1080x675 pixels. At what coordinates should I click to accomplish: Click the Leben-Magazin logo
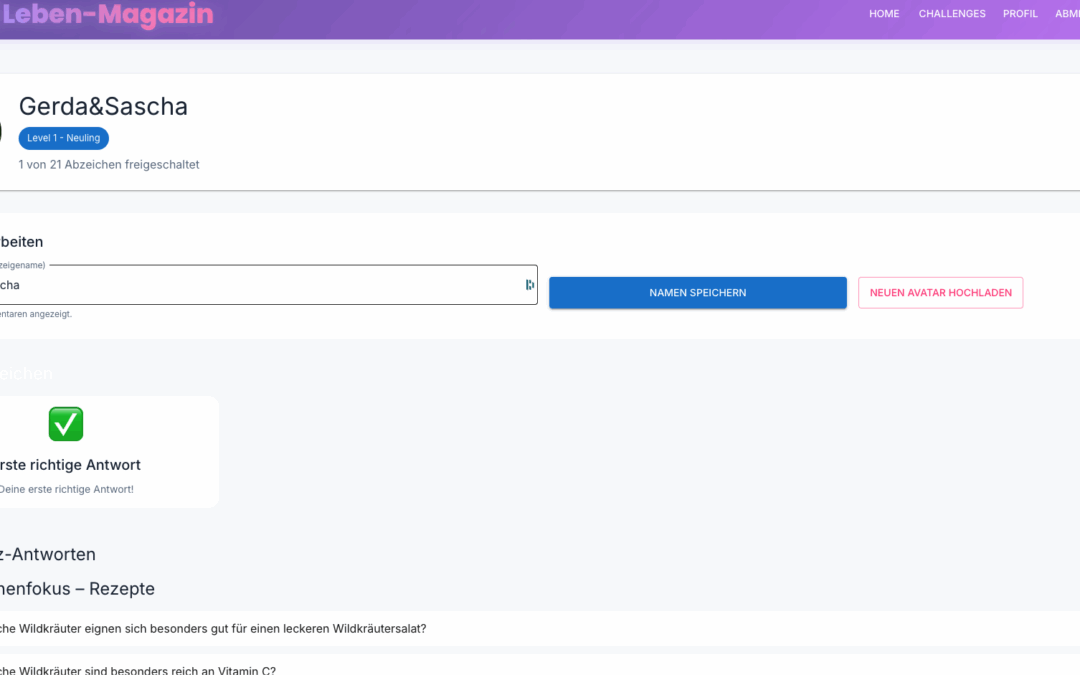pyautogui.click(x=108, y=15)
